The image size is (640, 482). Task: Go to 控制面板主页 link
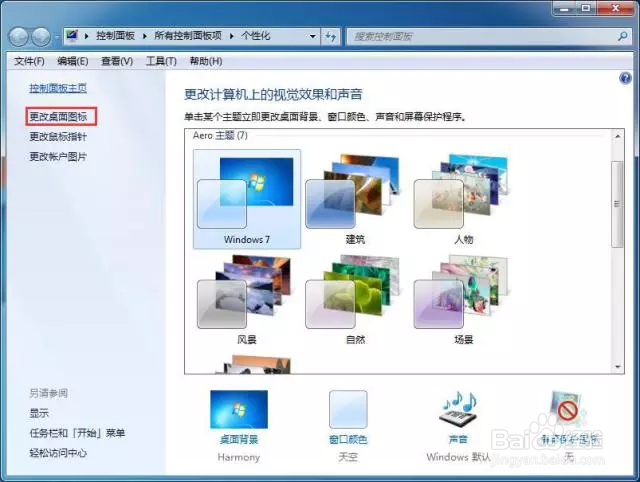click(x=58, y=88)
